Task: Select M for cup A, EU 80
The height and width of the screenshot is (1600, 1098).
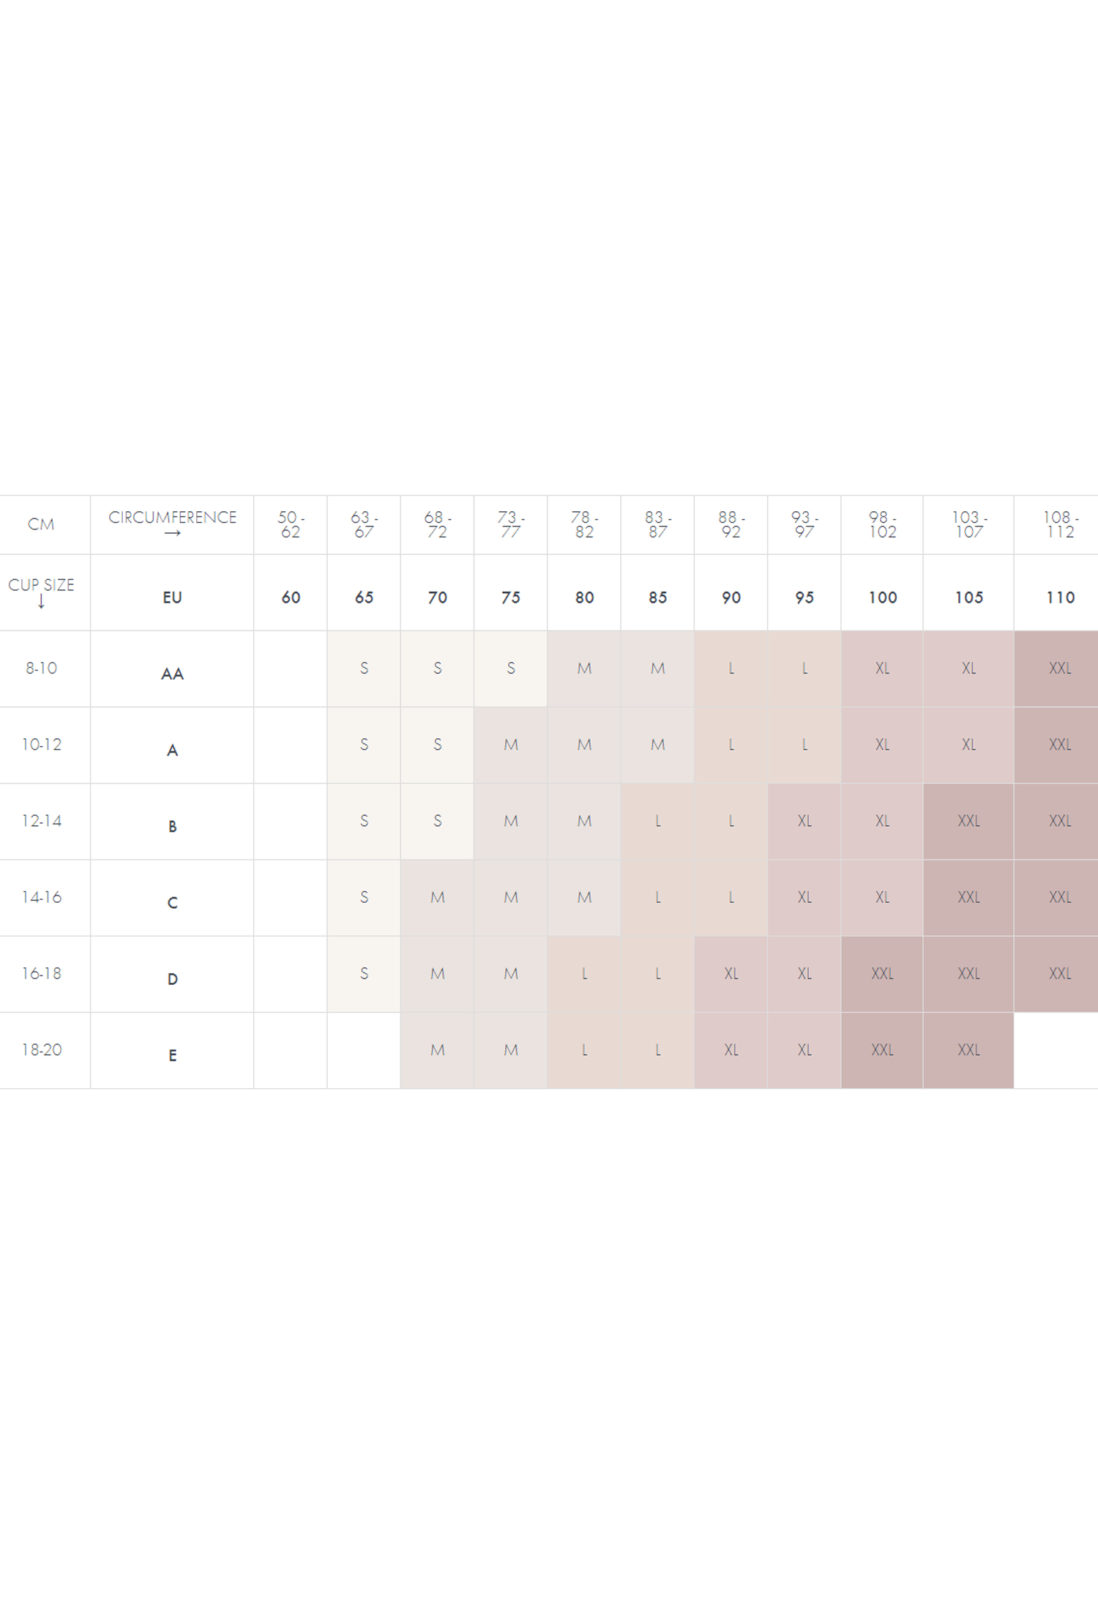Action: point(584,745)
